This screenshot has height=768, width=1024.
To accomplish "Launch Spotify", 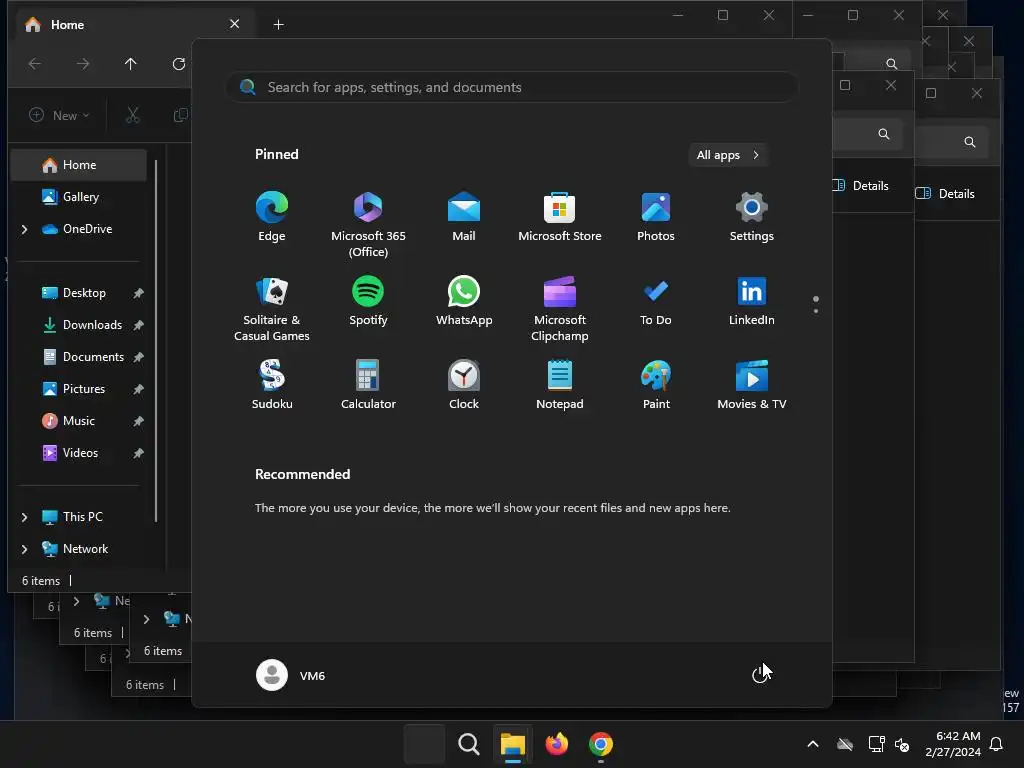I will click(368, 301).
